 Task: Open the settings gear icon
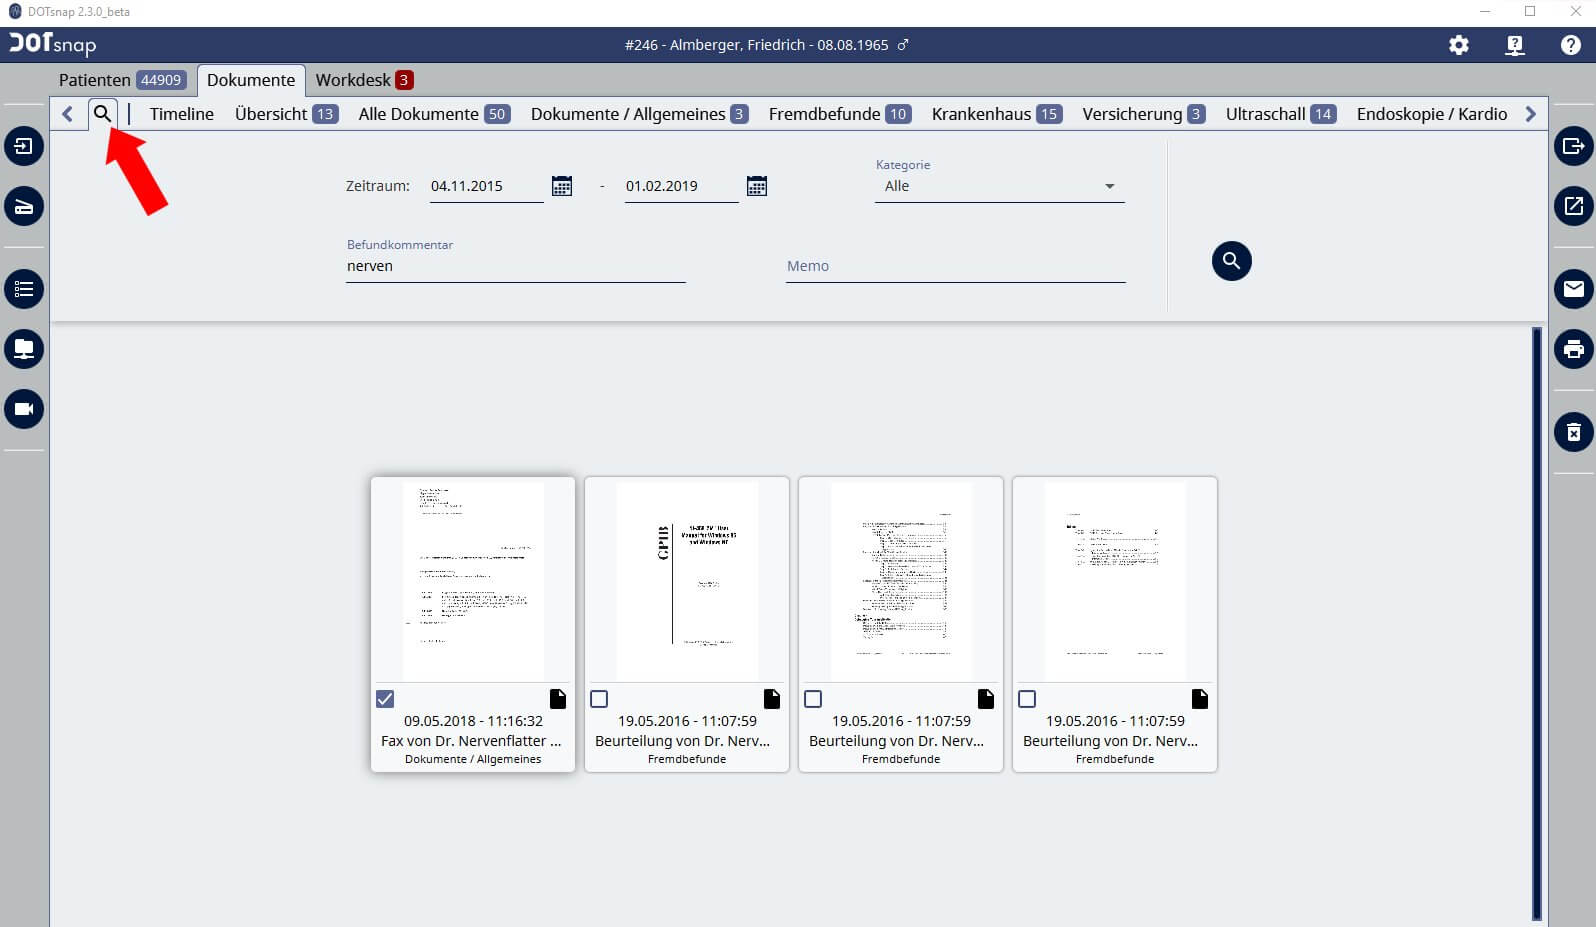[x=1459, y=45]
